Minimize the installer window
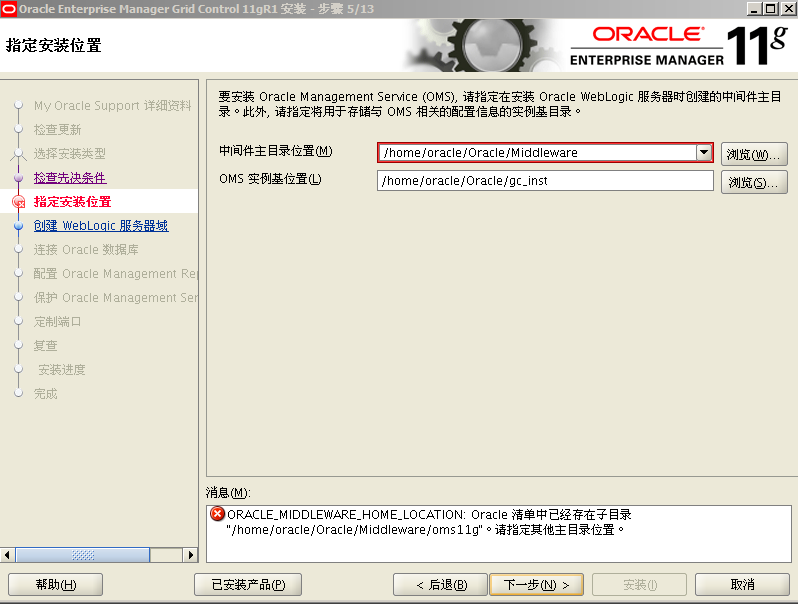This screenshot has height=604, width=798. click(x=754, y=9)
